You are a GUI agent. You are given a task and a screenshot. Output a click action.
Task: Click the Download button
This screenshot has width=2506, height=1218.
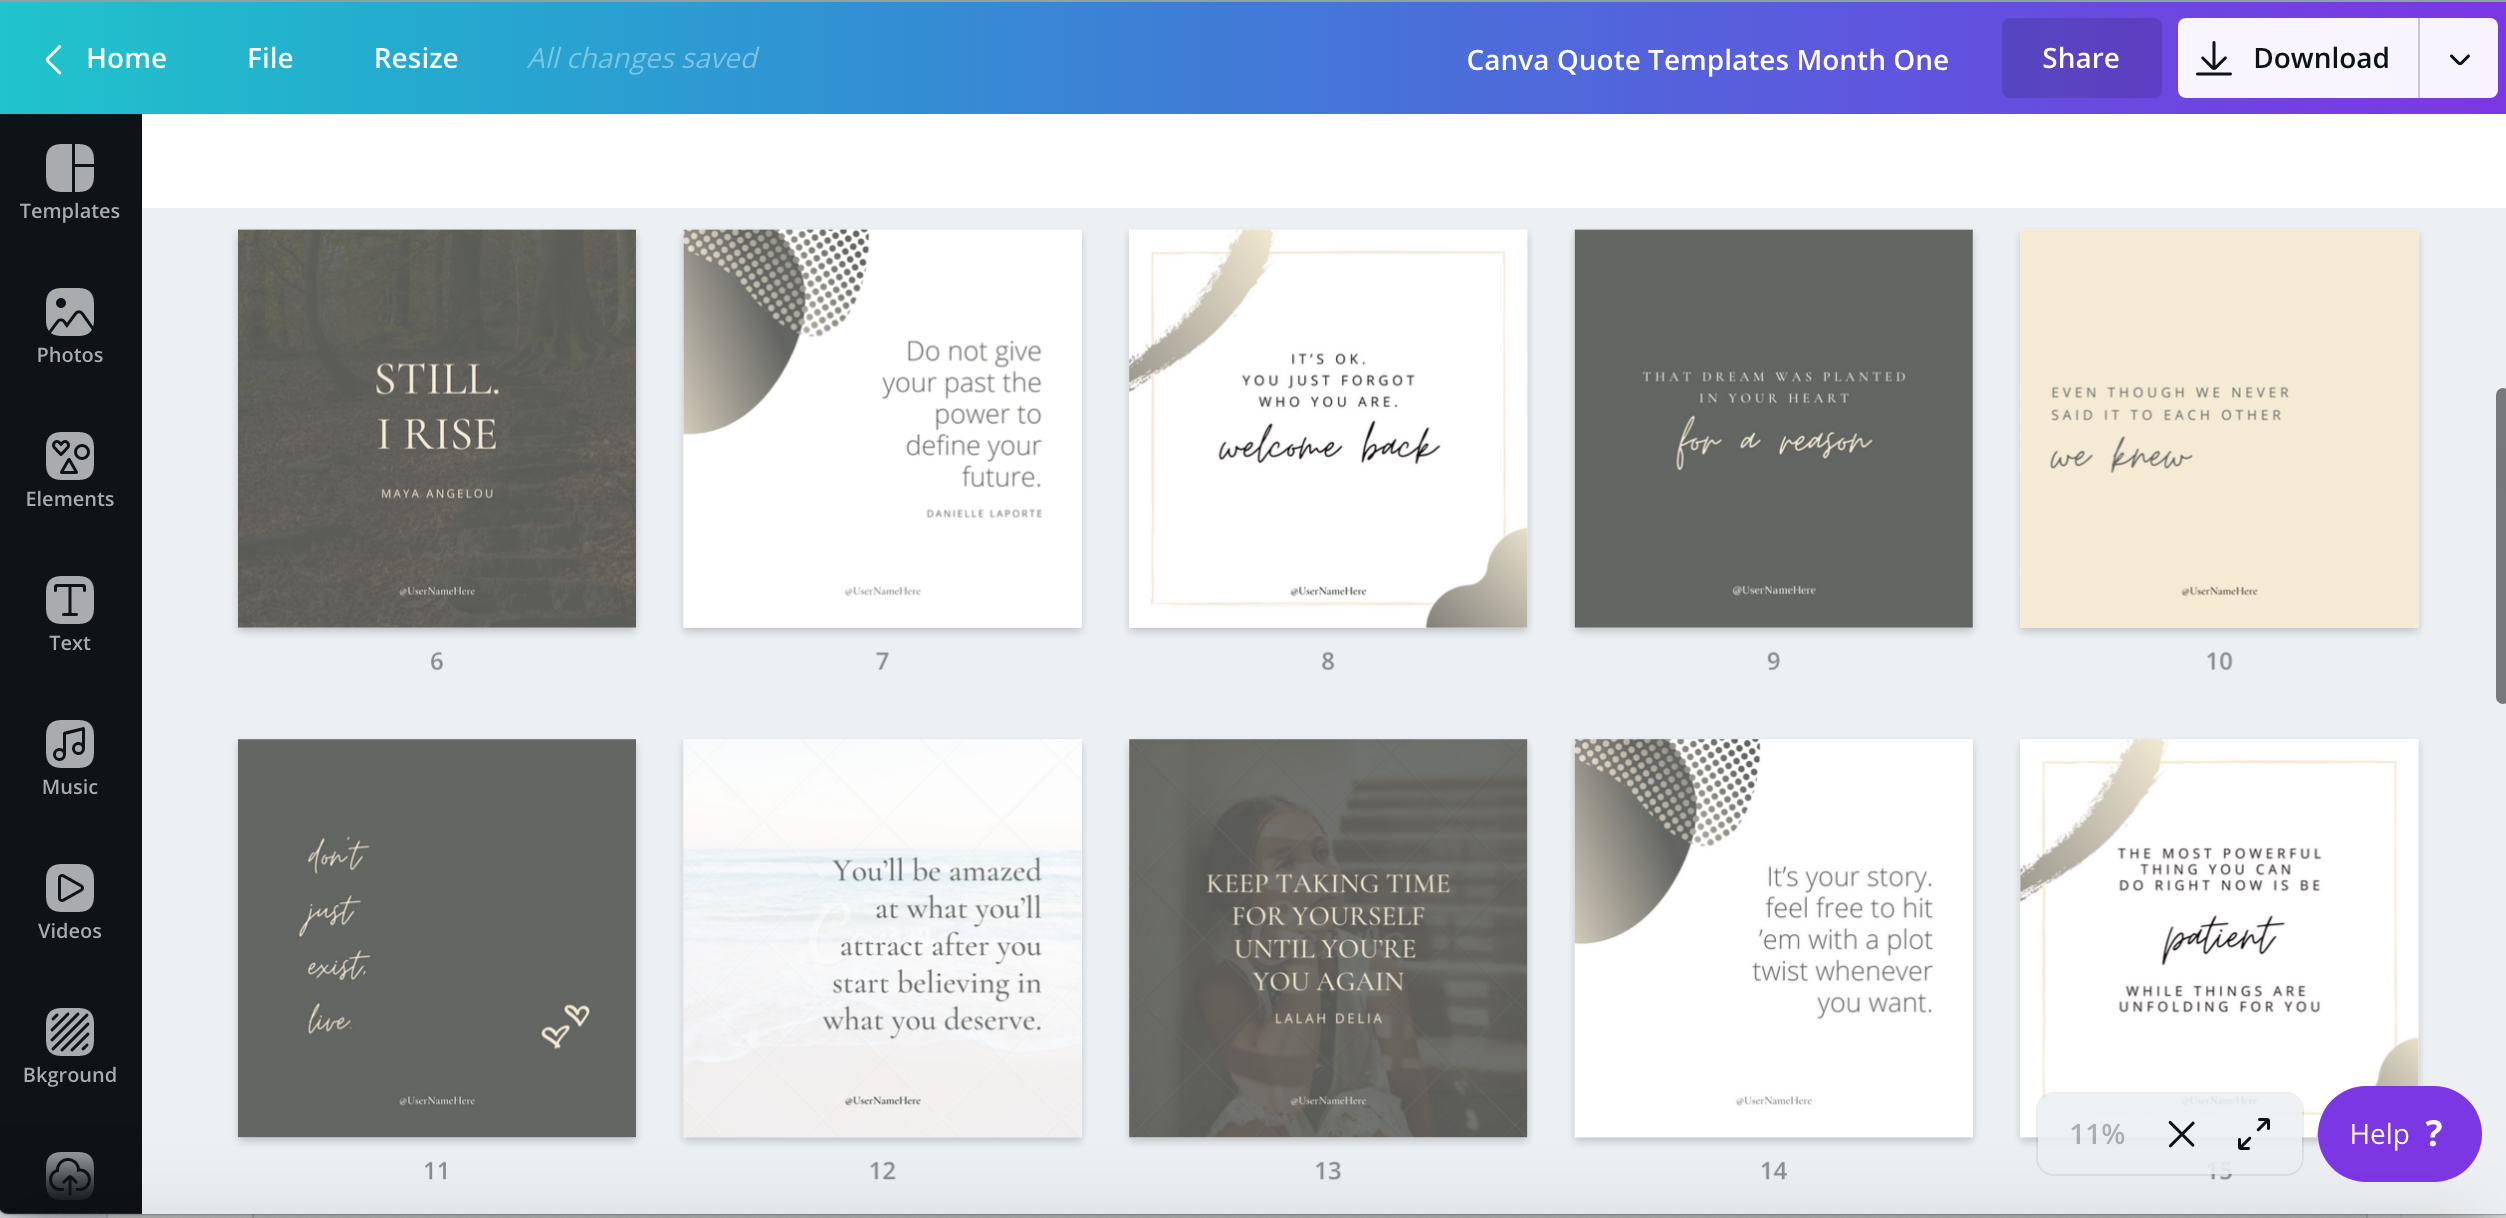coord(2298,58)
